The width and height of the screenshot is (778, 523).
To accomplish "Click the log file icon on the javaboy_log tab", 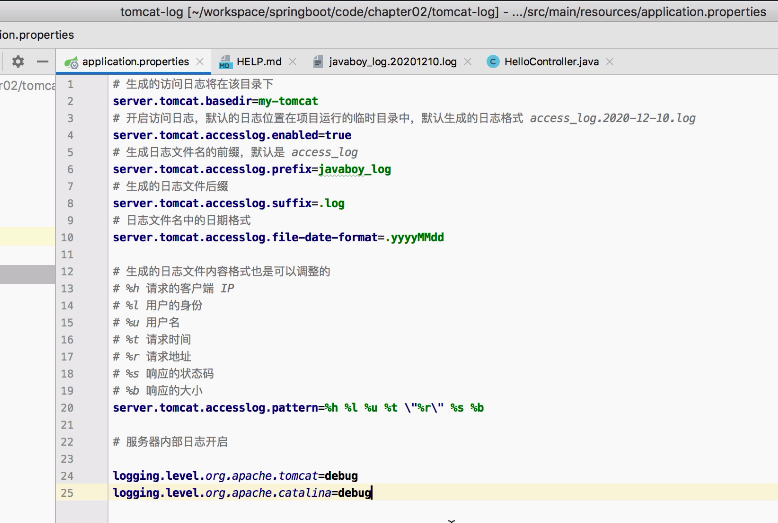I will click(x=318, y=62).
